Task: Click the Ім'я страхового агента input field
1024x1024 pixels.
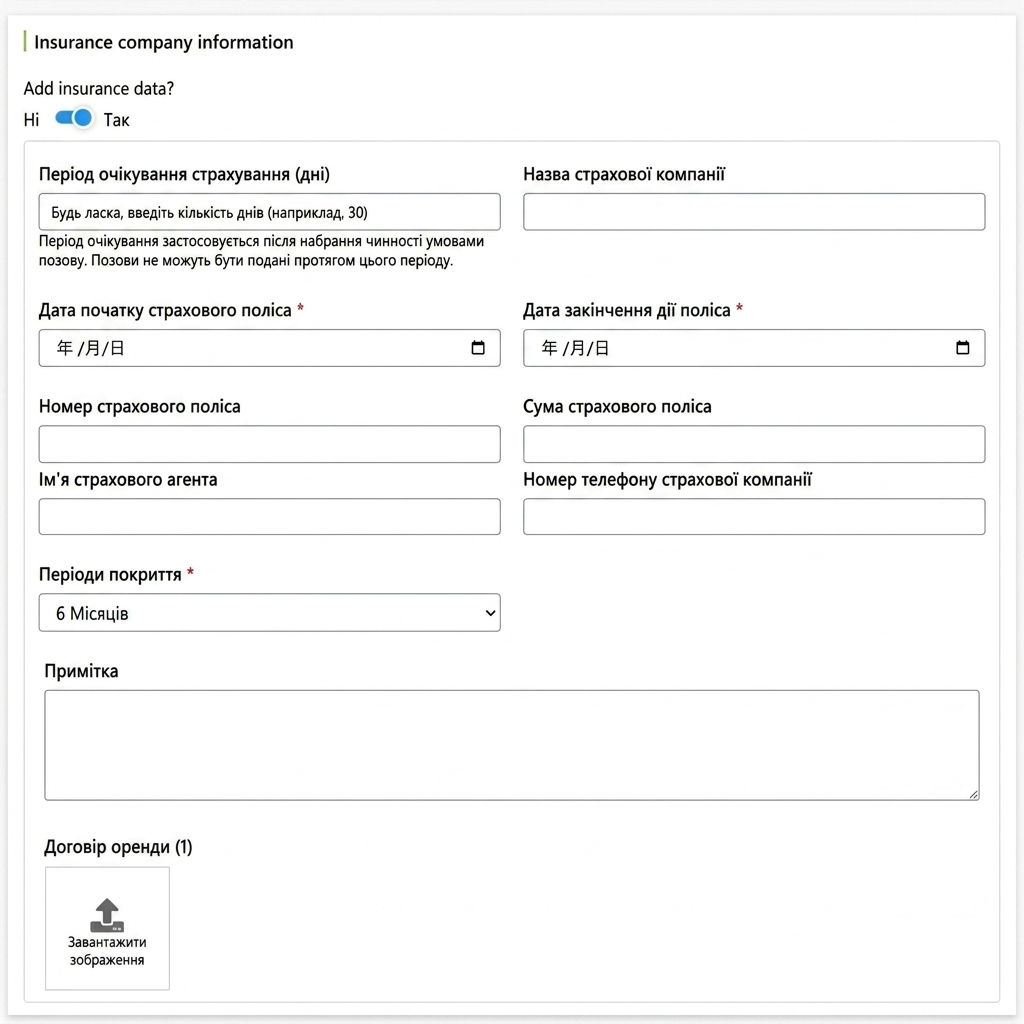Action: click(x=270, y=517)
